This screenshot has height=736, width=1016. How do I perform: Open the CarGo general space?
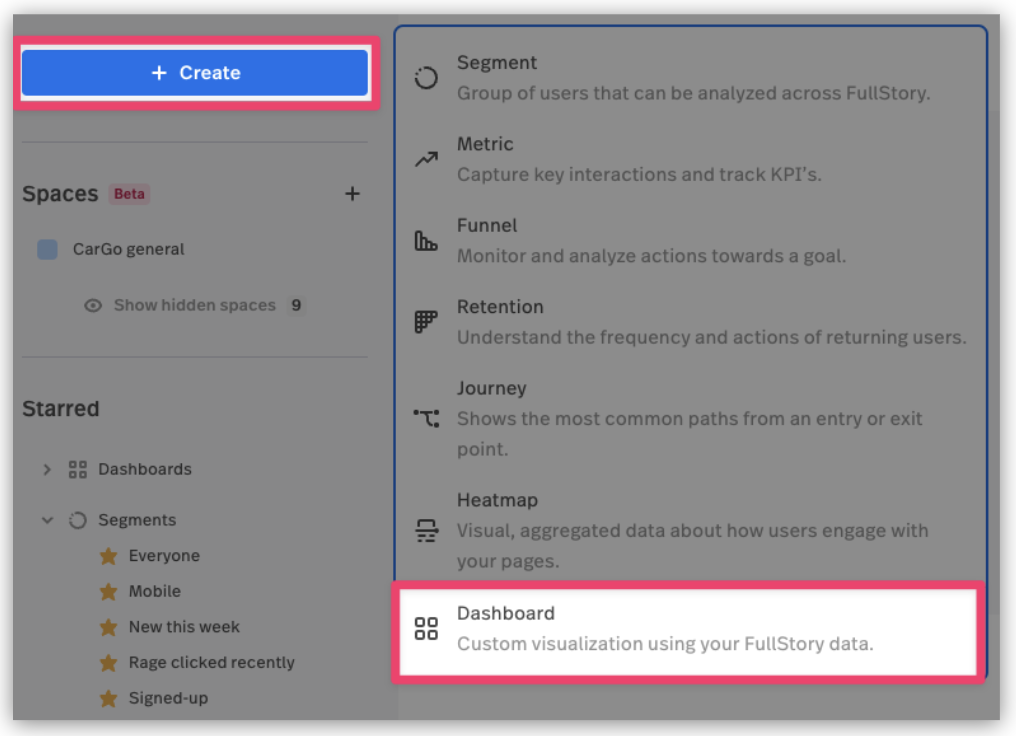pos(128,249)
